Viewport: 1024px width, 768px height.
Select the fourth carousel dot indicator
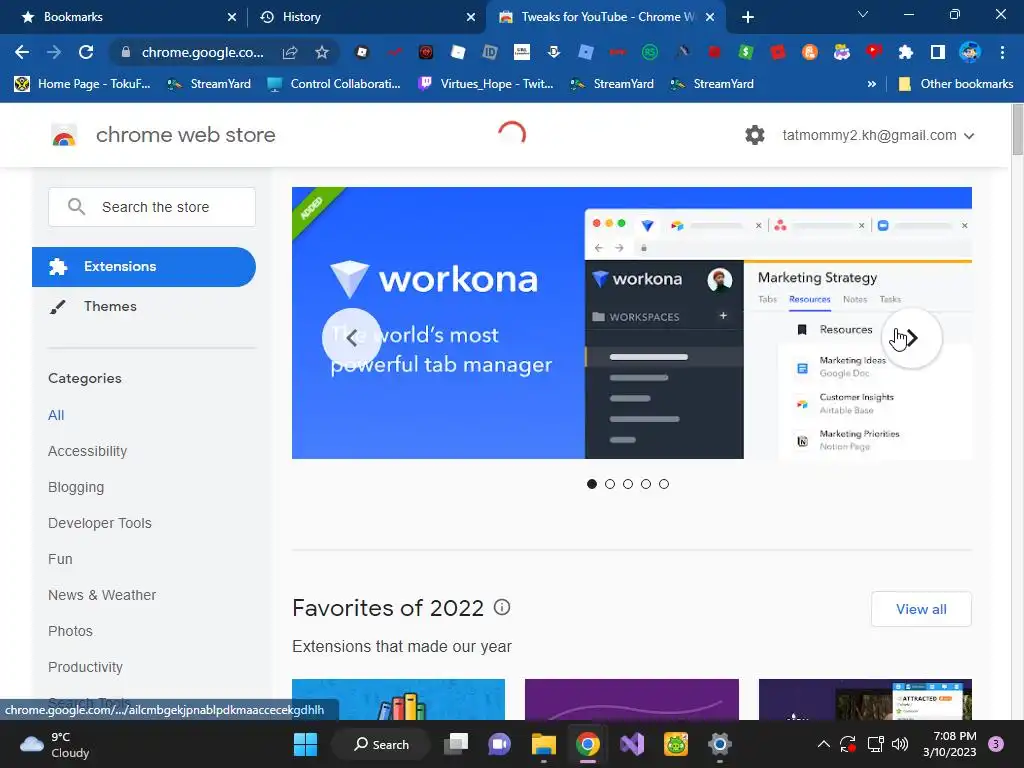(x=646, y=484)
